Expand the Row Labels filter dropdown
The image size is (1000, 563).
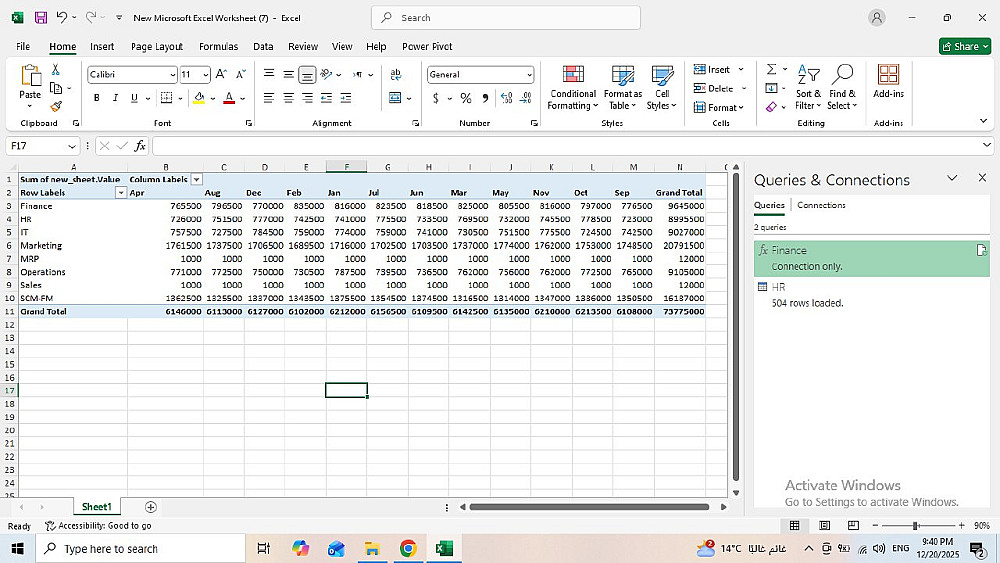pyautogui.click(x=121, y=193)
